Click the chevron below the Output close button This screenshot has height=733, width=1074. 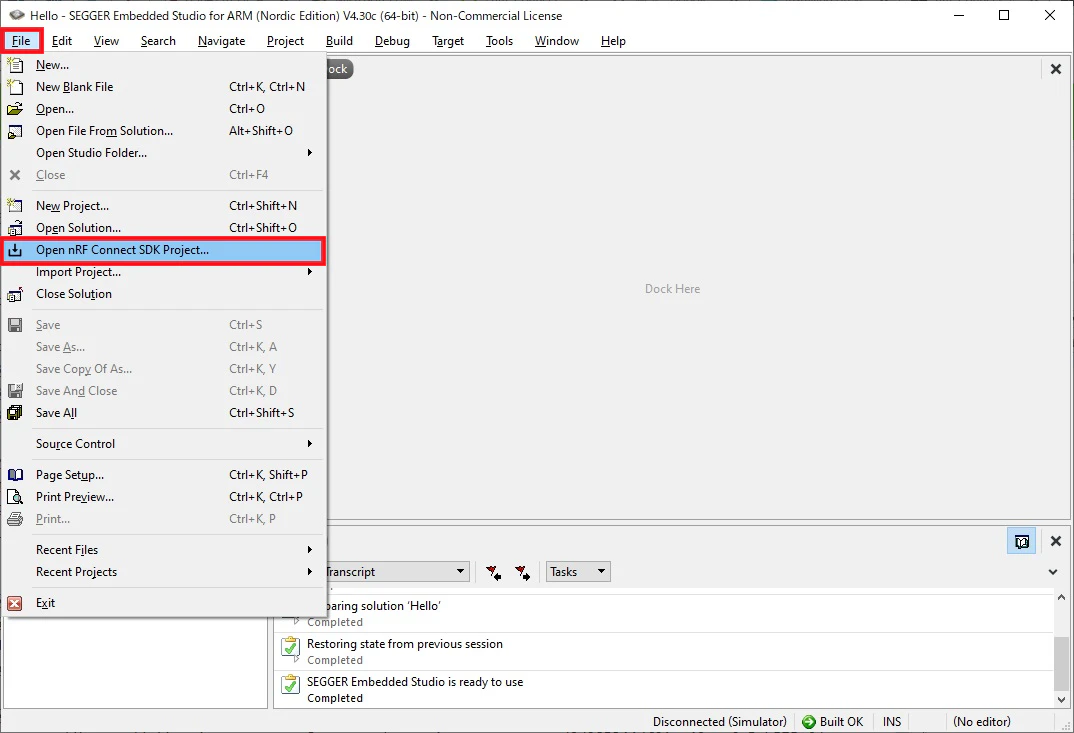1053,572
